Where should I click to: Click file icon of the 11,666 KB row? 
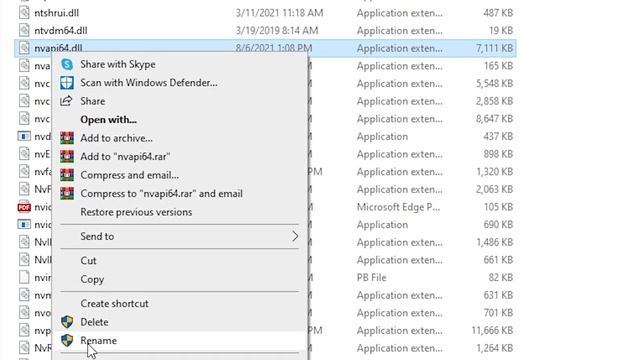pyautogui.click(x=24, y=330)
